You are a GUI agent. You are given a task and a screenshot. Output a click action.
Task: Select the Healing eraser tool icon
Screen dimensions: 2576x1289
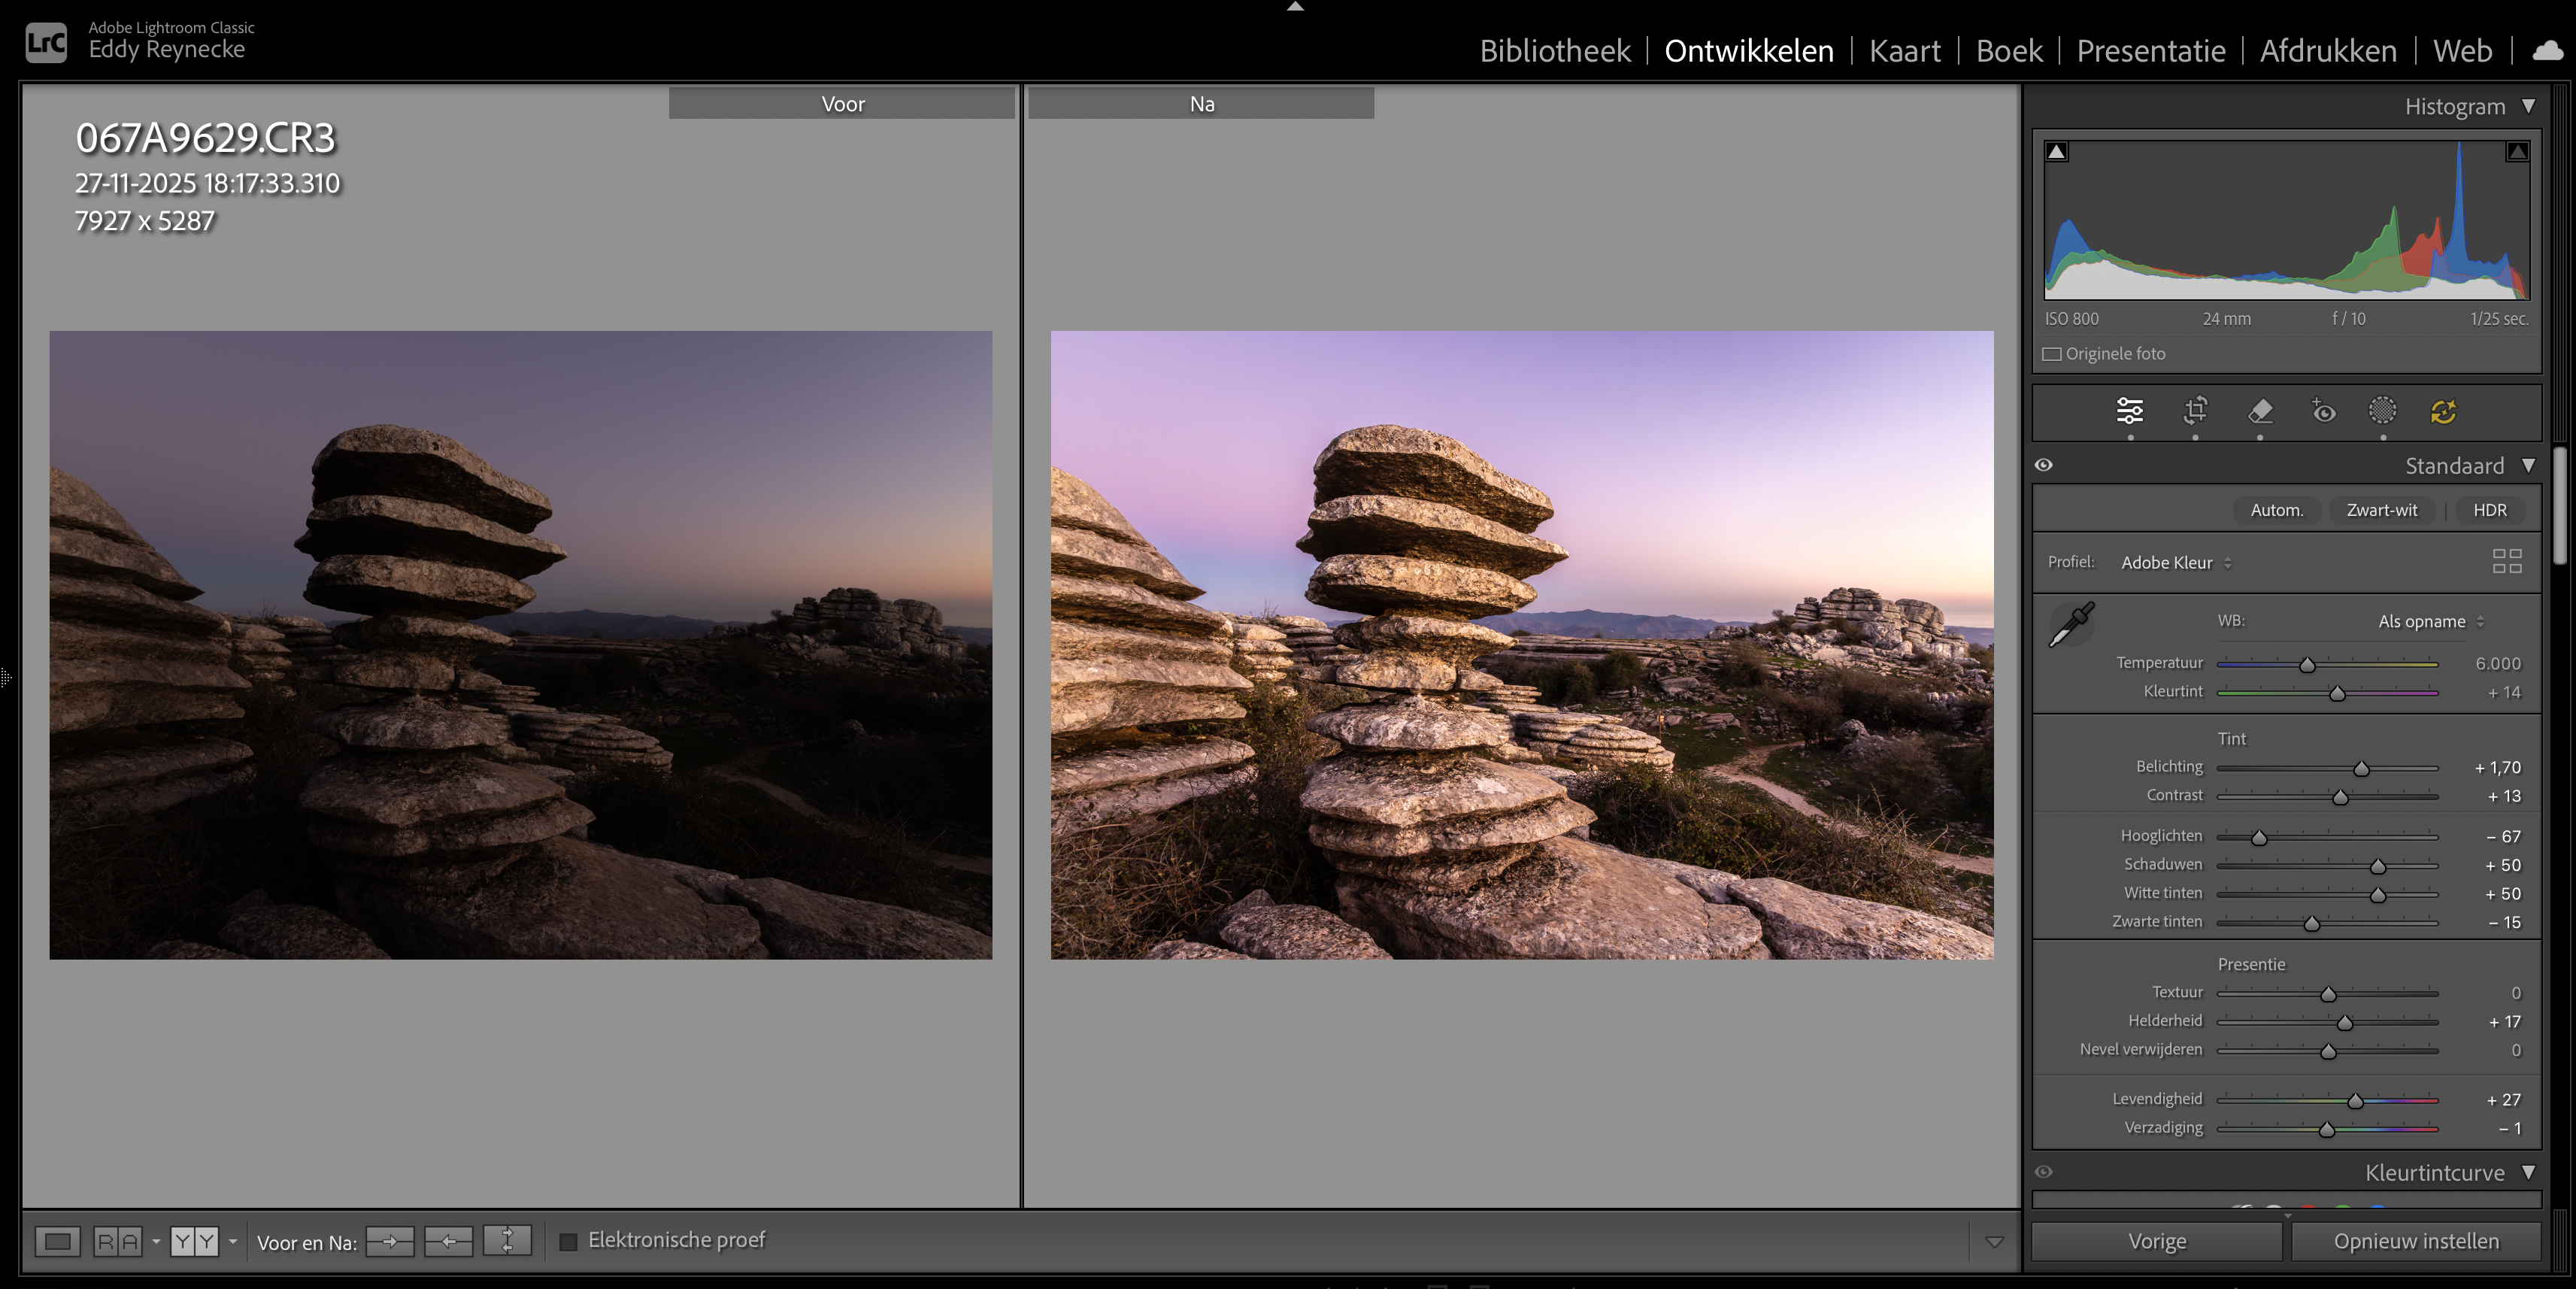click(2260, 411)
